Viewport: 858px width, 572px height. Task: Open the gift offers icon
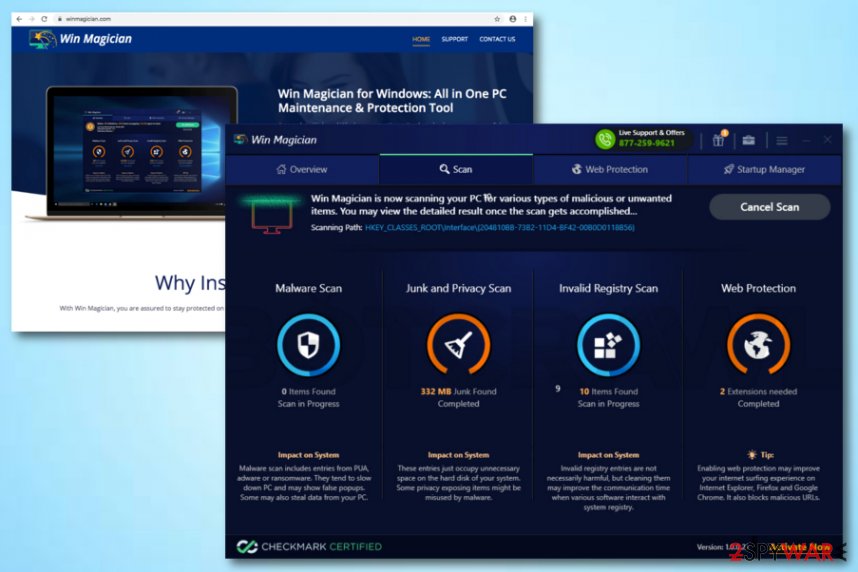pyautogui.click(x=718, y=140)
